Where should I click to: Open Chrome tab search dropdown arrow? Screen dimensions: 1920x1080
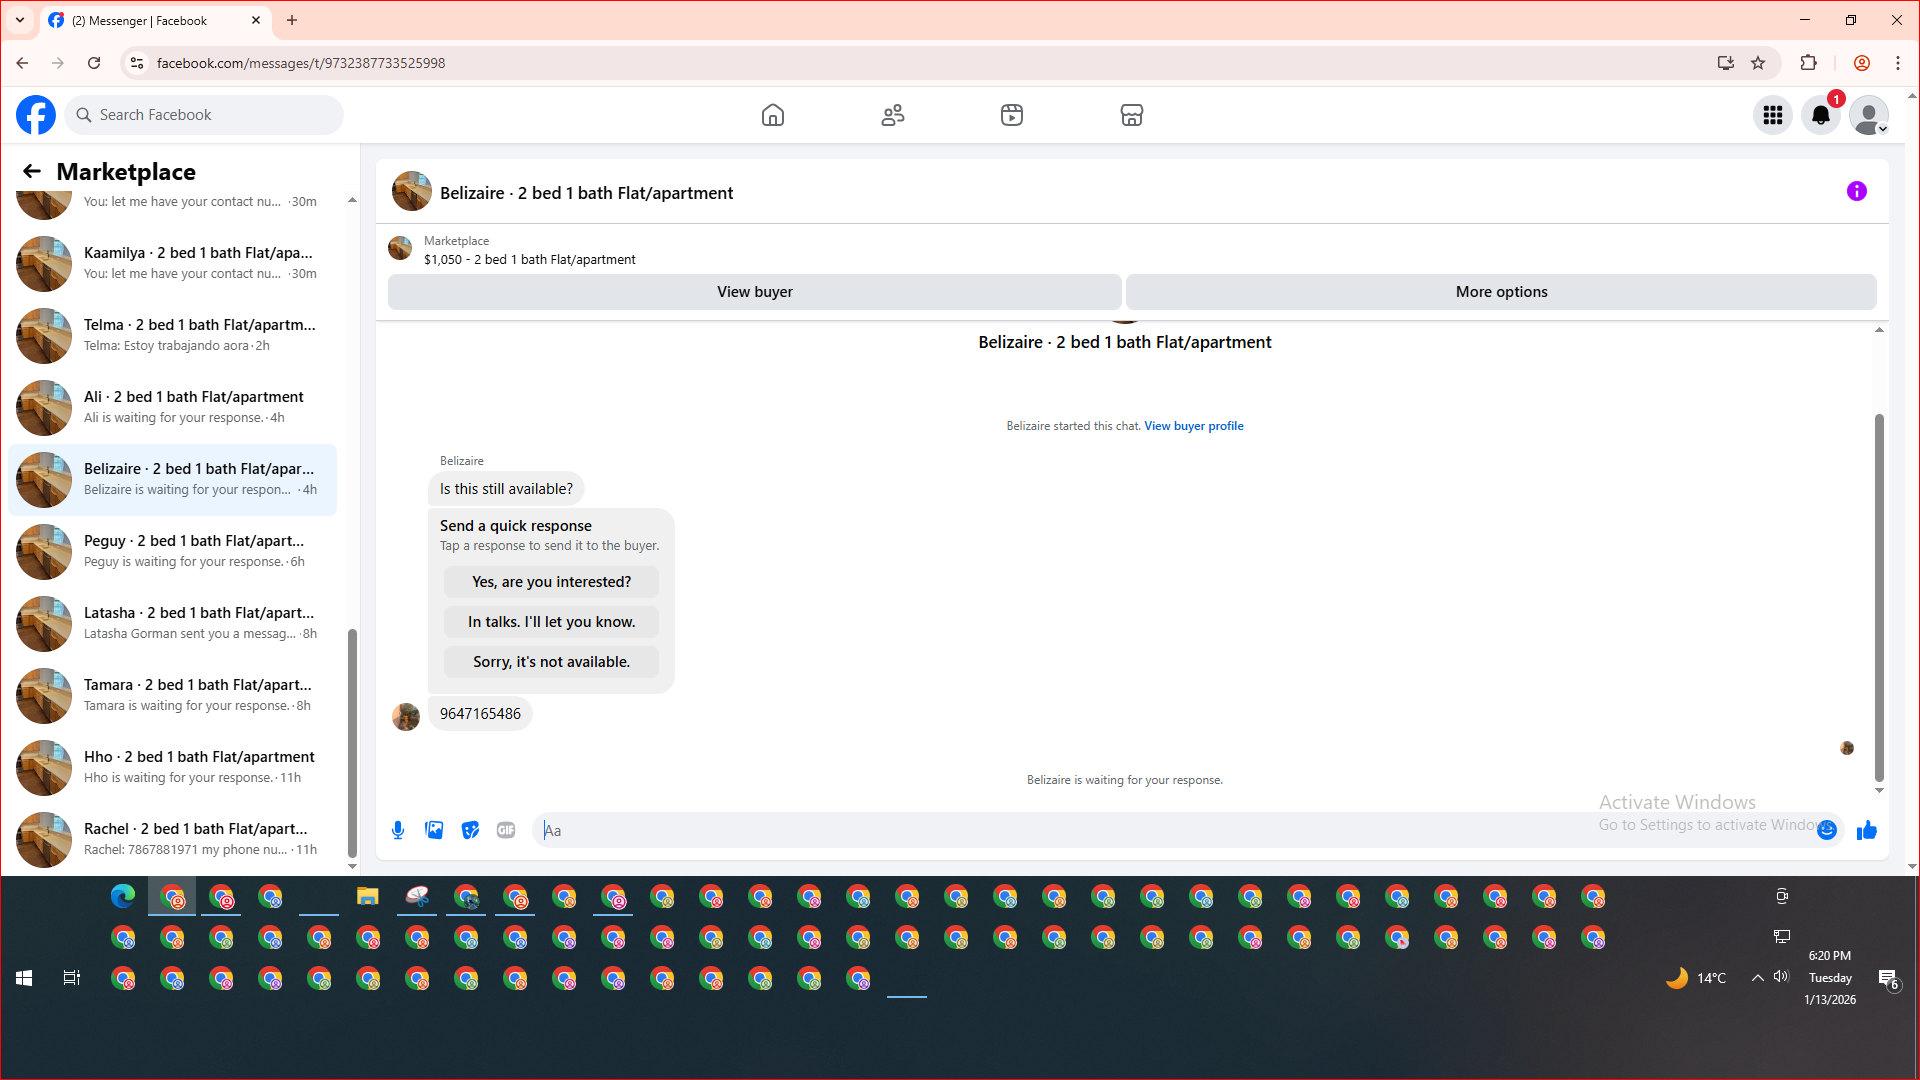tap(19, 20)
